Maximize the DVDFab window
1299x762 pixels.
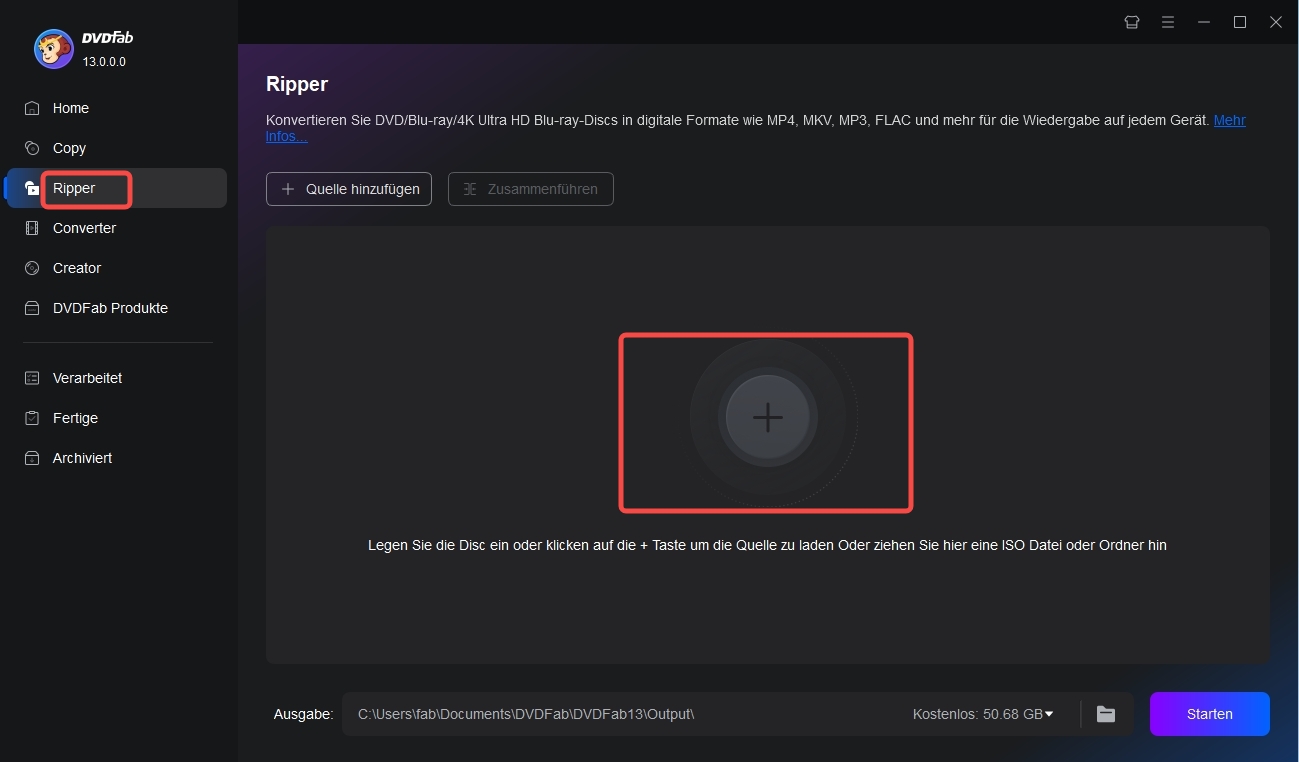[1240, 22]
